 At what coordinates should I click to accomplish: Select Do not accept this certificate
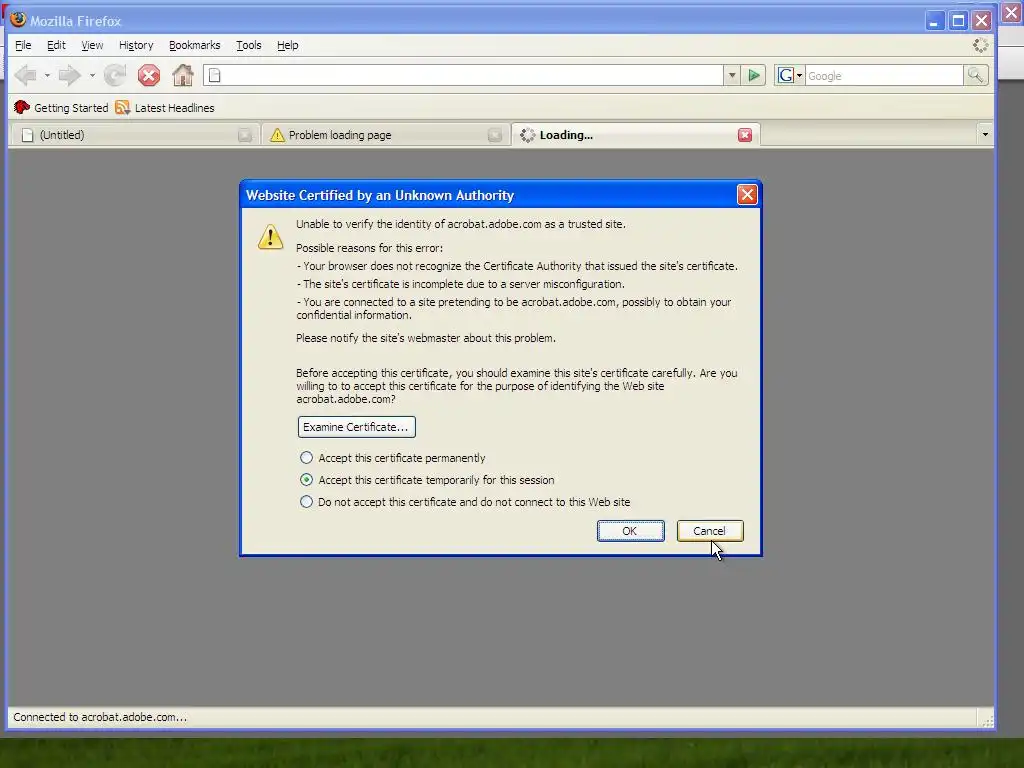(x=306, y=502)
